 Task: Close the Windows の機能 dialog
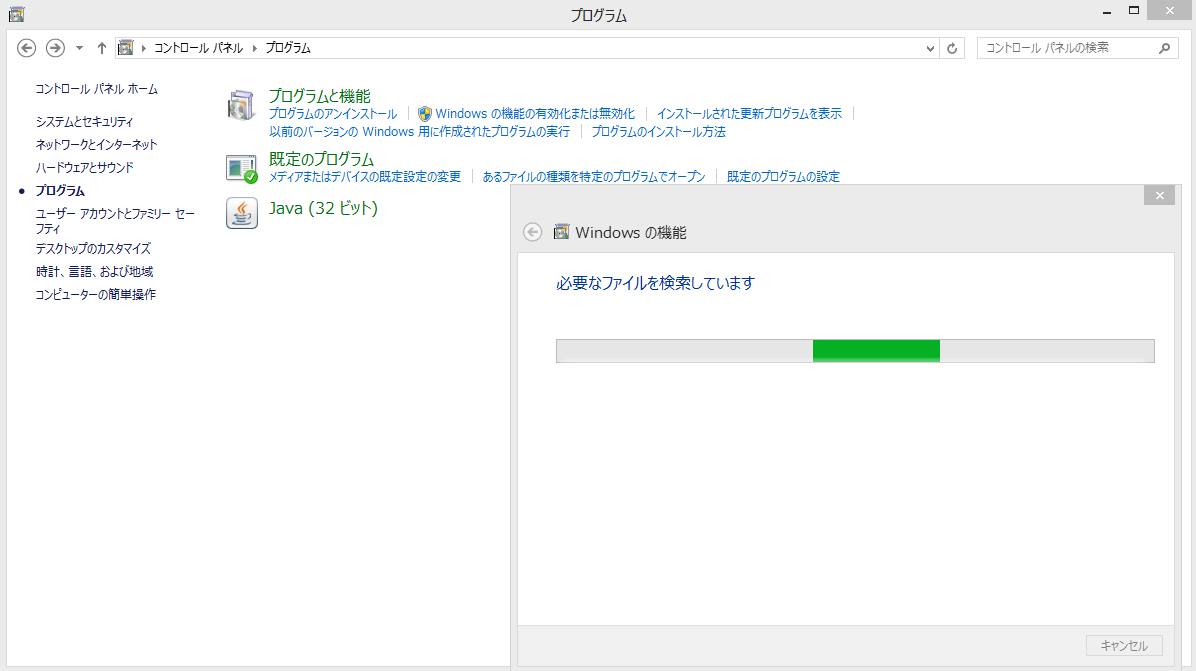pos(1159,196)
